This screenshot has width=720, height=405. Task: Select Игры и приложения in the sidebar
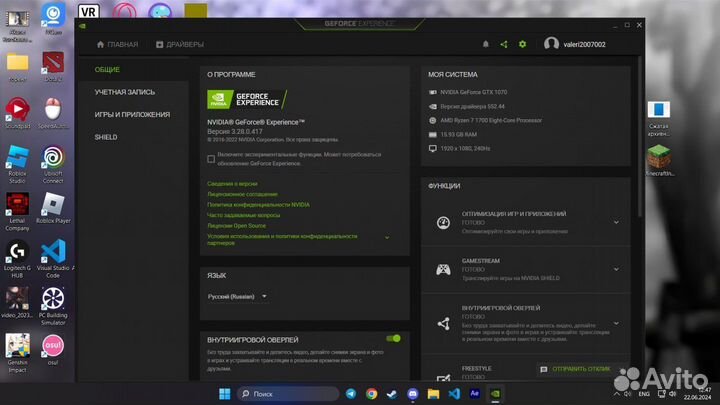[132, 114]
